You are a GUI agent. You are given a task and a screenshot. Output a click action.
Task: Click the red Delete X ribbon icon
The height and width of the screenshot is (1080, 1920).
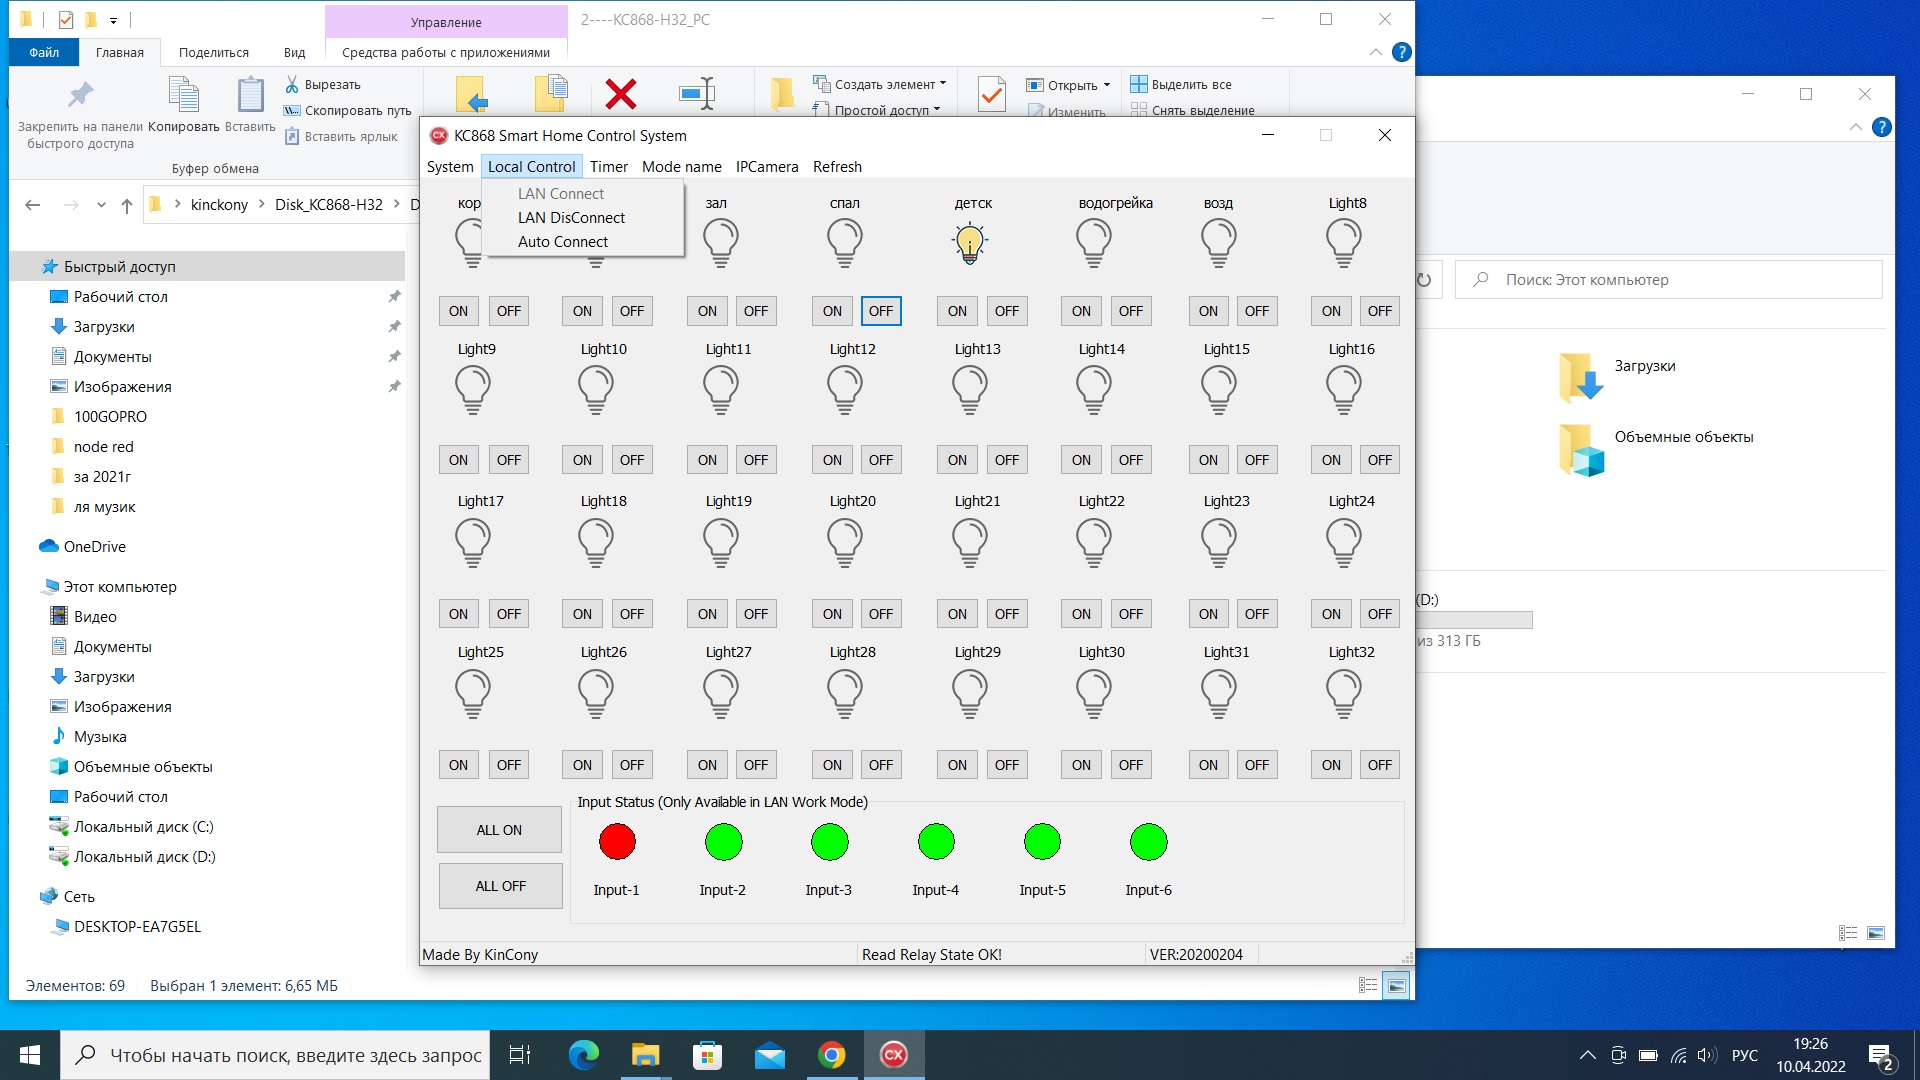[621, 95]
